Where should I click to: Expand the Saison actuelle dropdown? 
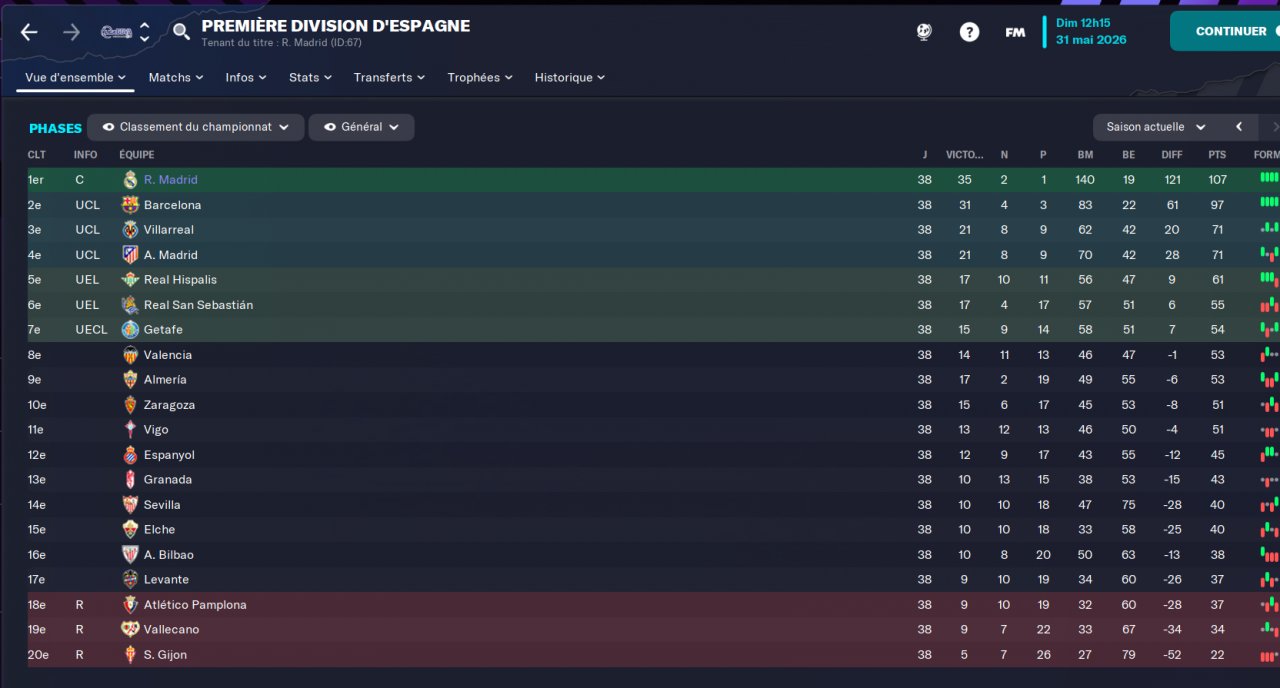(x=1156, y=127)
